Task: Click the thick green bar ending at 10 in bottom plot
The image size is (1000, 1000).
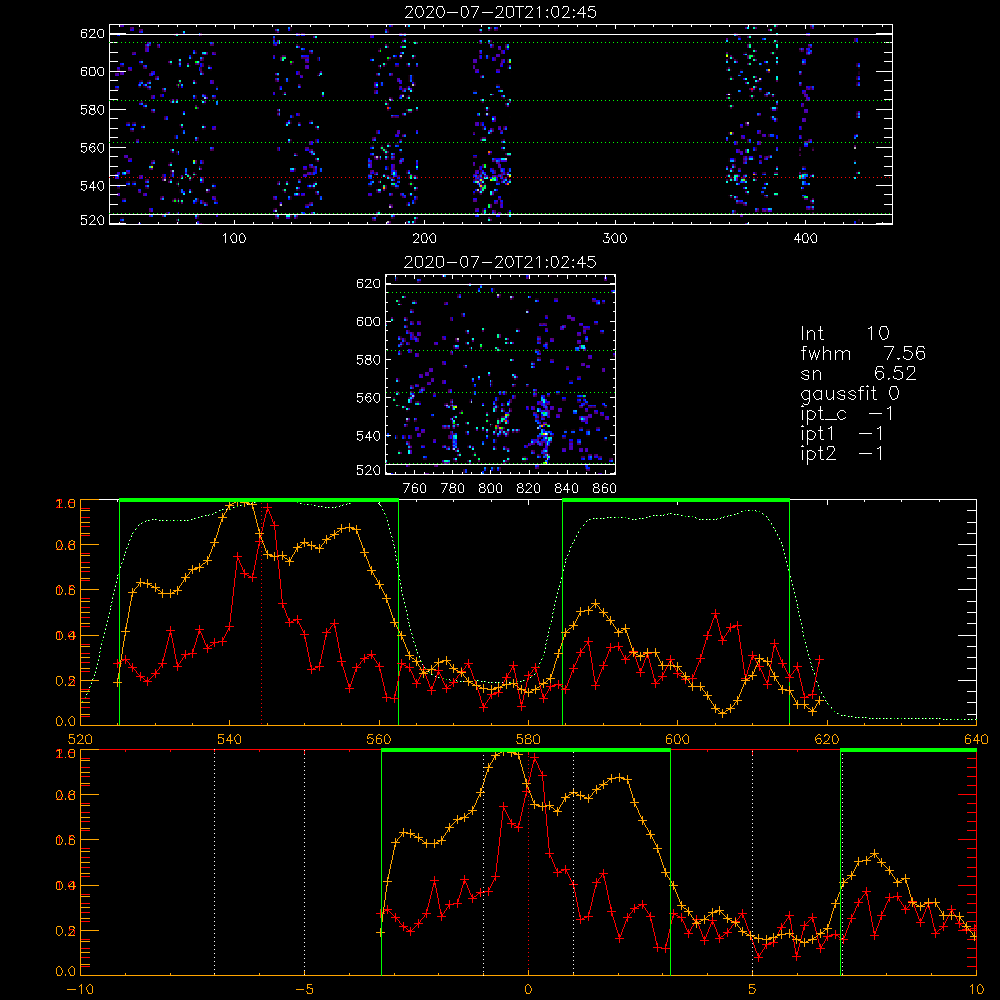Action: click(909, 751)
